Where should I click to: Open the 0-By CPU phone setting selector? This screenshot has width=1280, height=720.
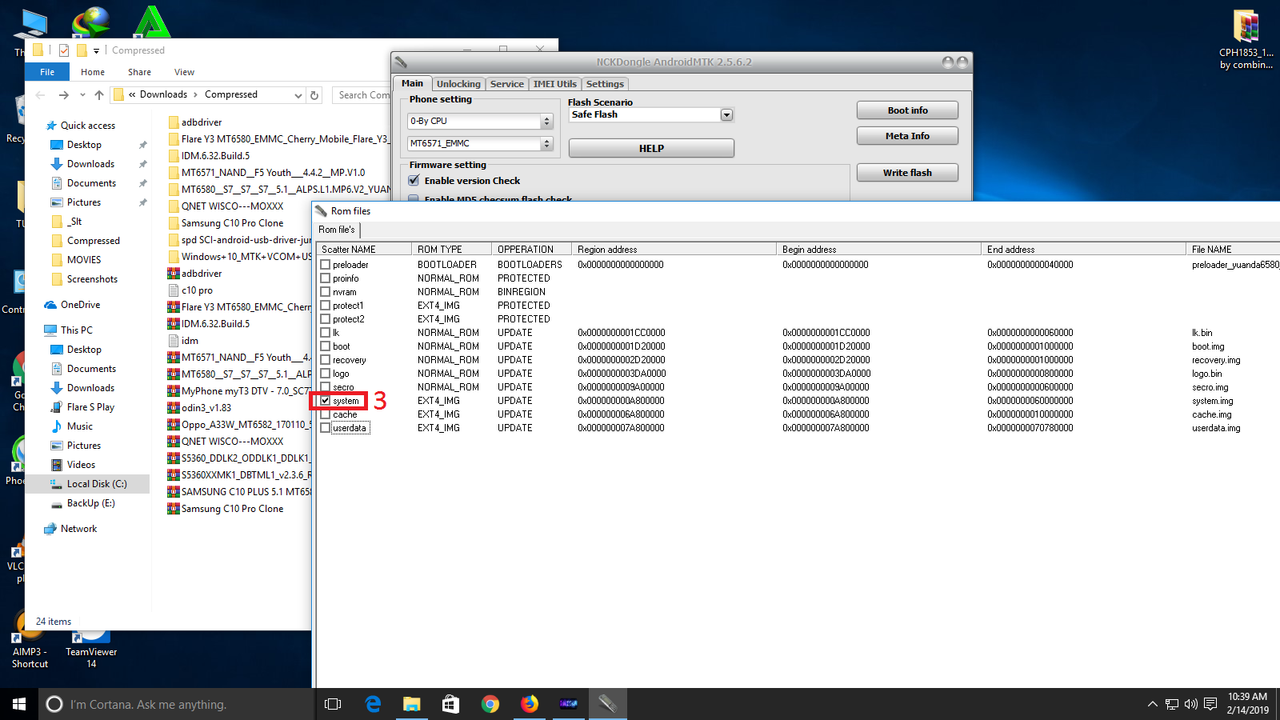coord(546,119)
